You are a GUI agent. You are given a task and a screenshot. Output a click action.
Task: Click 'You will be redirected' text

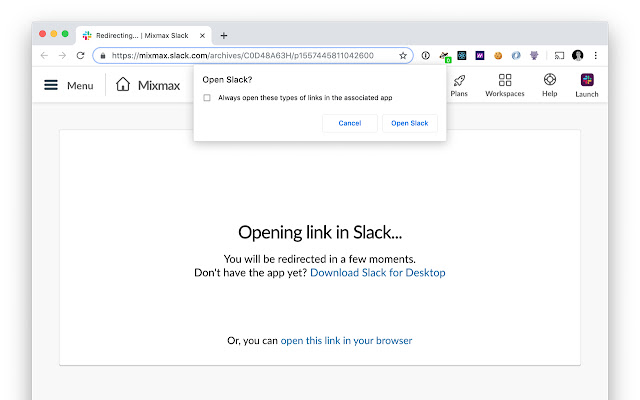click(320, 259)
